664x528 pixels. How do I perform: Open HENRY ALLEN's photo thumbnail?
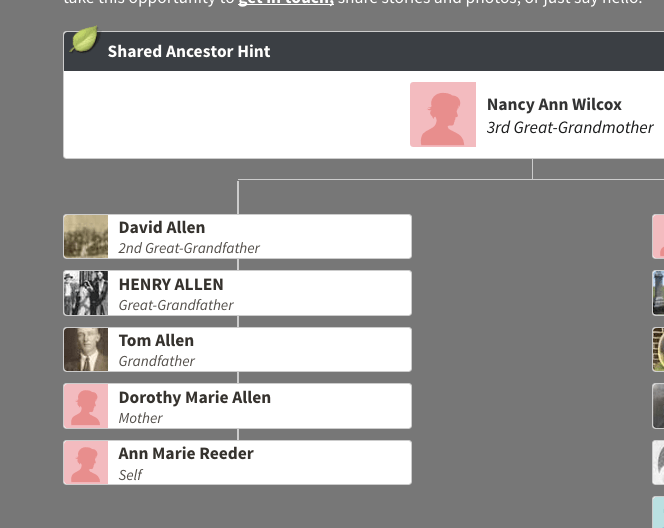click(86, 293)
